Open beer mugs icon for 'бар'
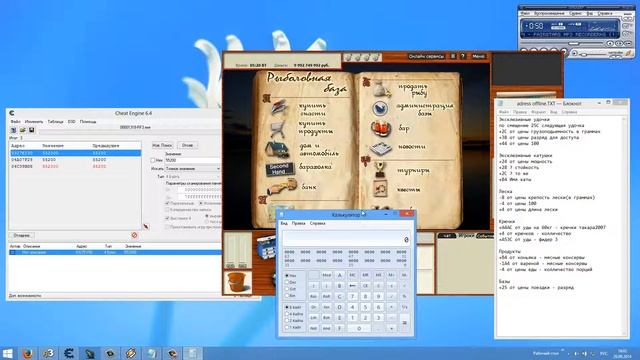 380,129
